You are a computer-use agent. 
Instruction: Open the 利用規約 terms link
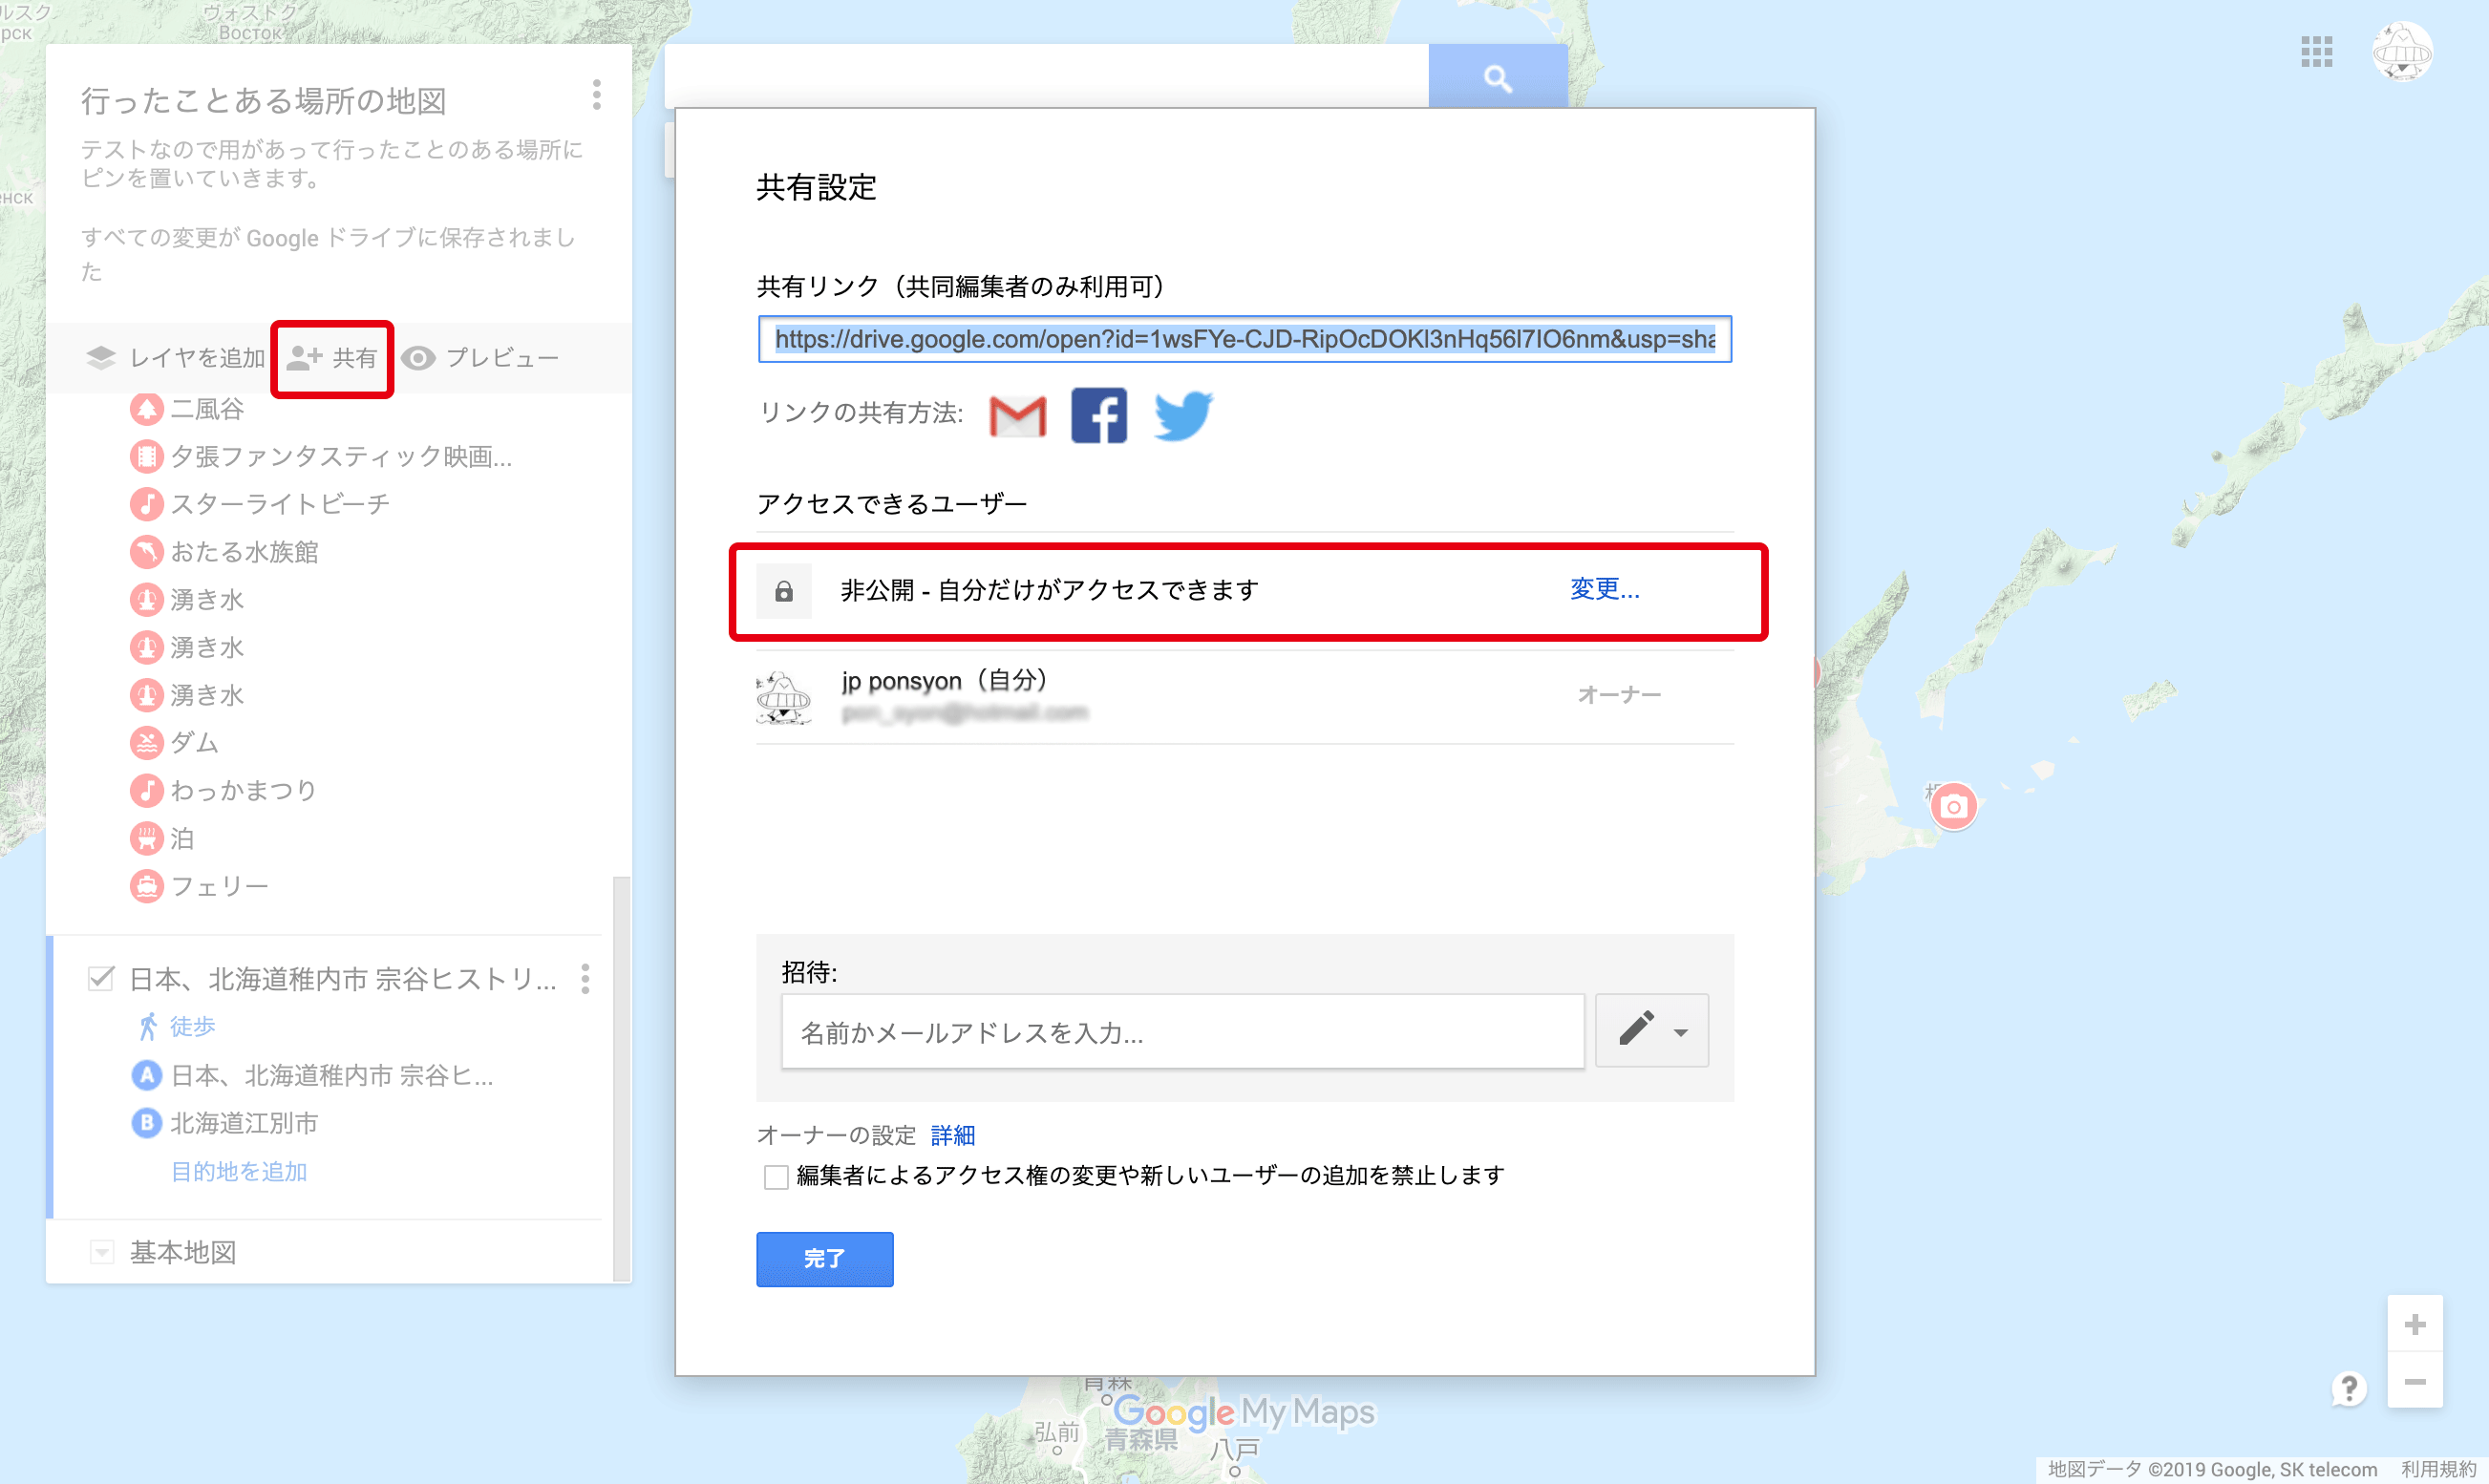click(2439, 1469)
